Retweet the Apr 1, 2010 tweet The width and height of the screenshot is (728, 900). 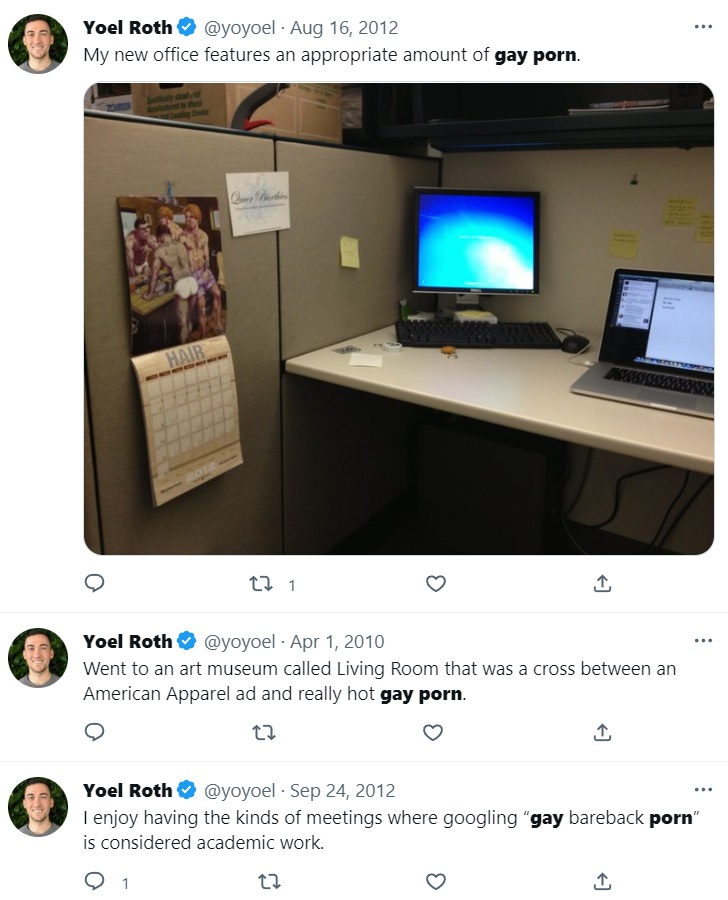tap(264, 733)
